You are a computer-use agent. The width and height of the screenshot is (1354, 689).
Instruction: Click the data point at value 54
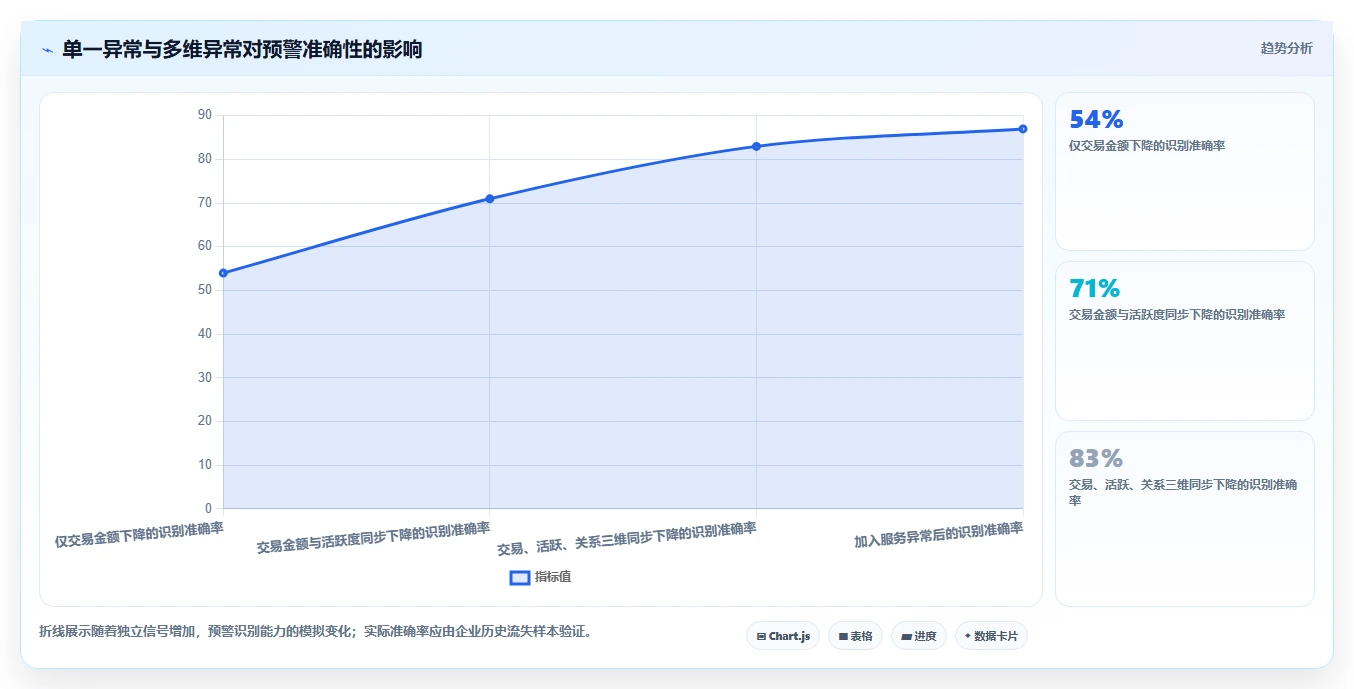[223, 273]
